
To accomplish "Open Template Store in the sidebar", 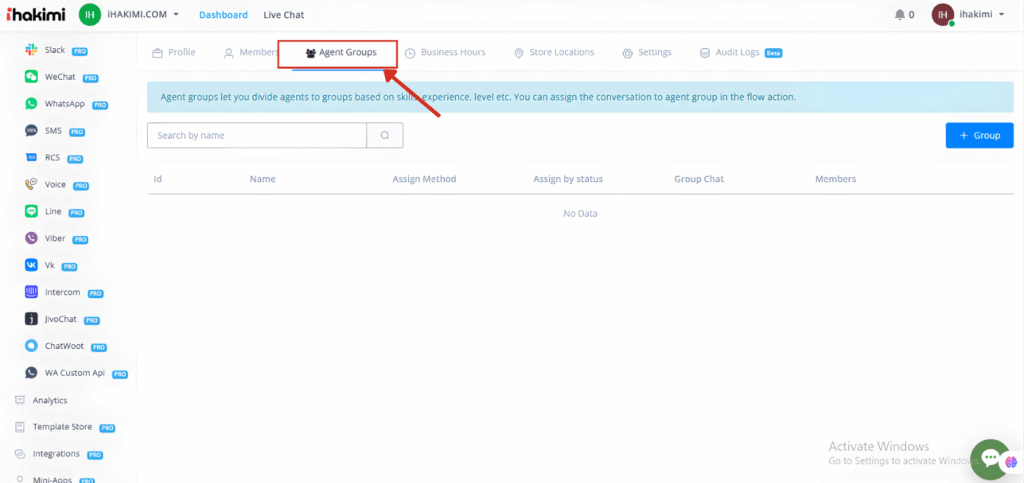I will coord(62,427).
